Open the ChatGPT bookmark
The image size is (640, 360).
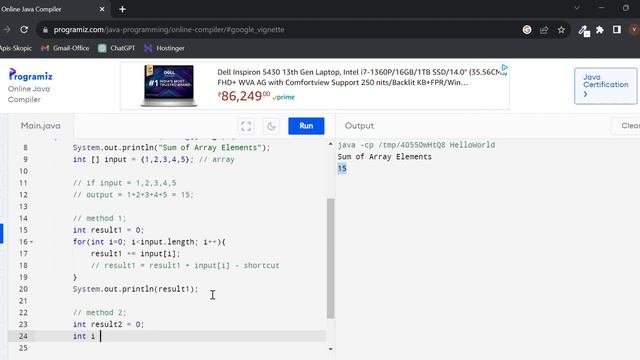click(x=117, y=48)
